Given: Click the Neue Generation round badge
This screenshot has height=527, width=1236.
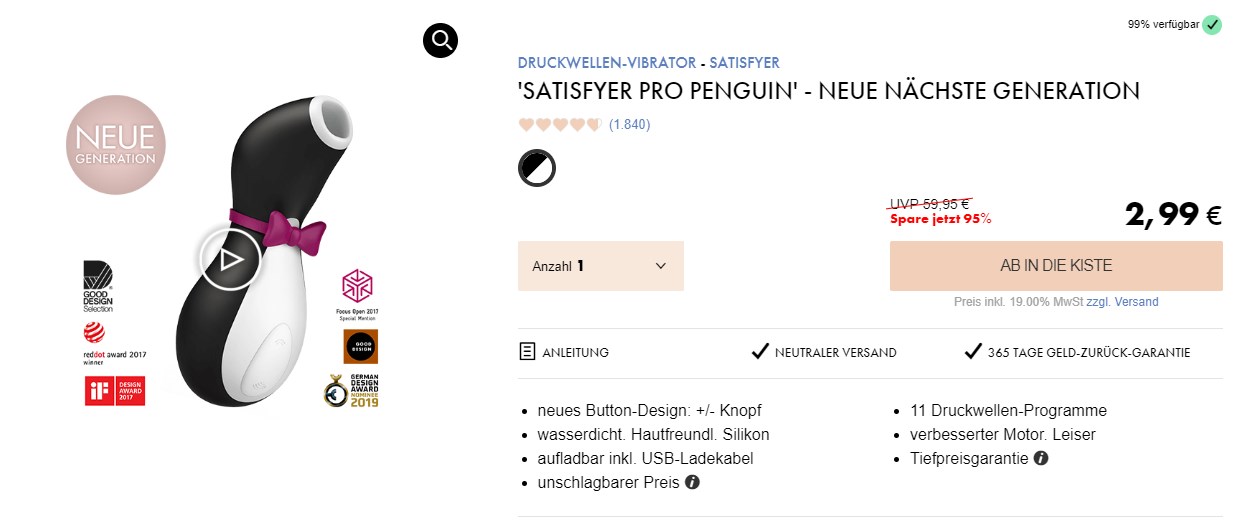Looking at the screenshot, I should pos(116,145).
